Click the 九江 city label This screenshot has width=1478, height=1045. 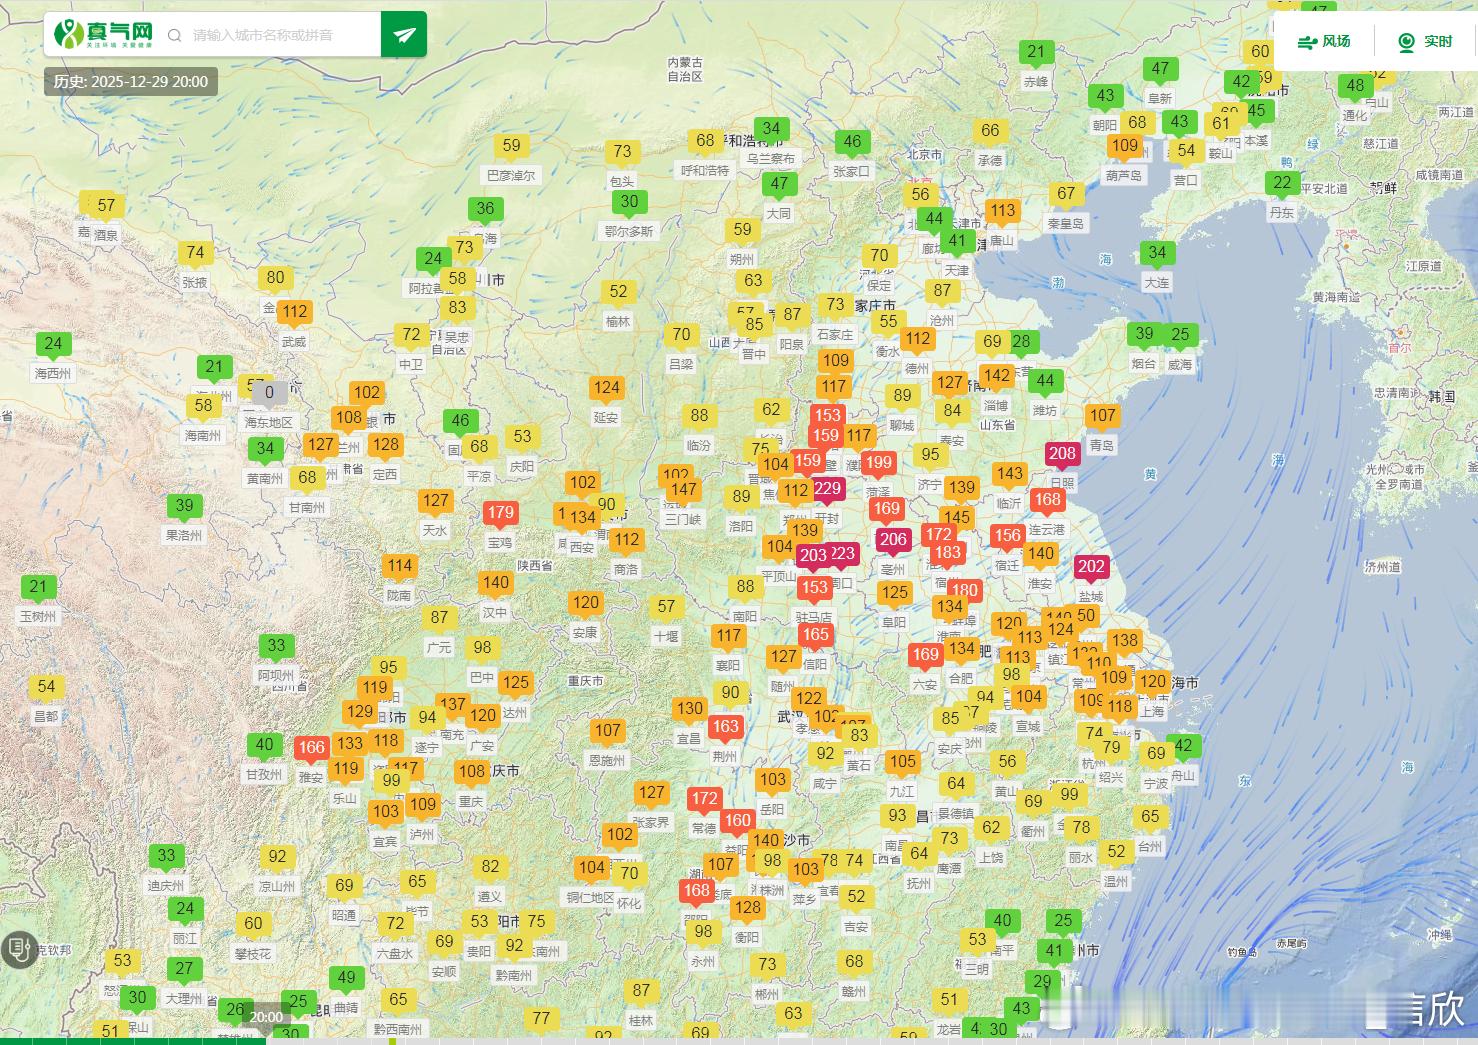tap(902, 791)
